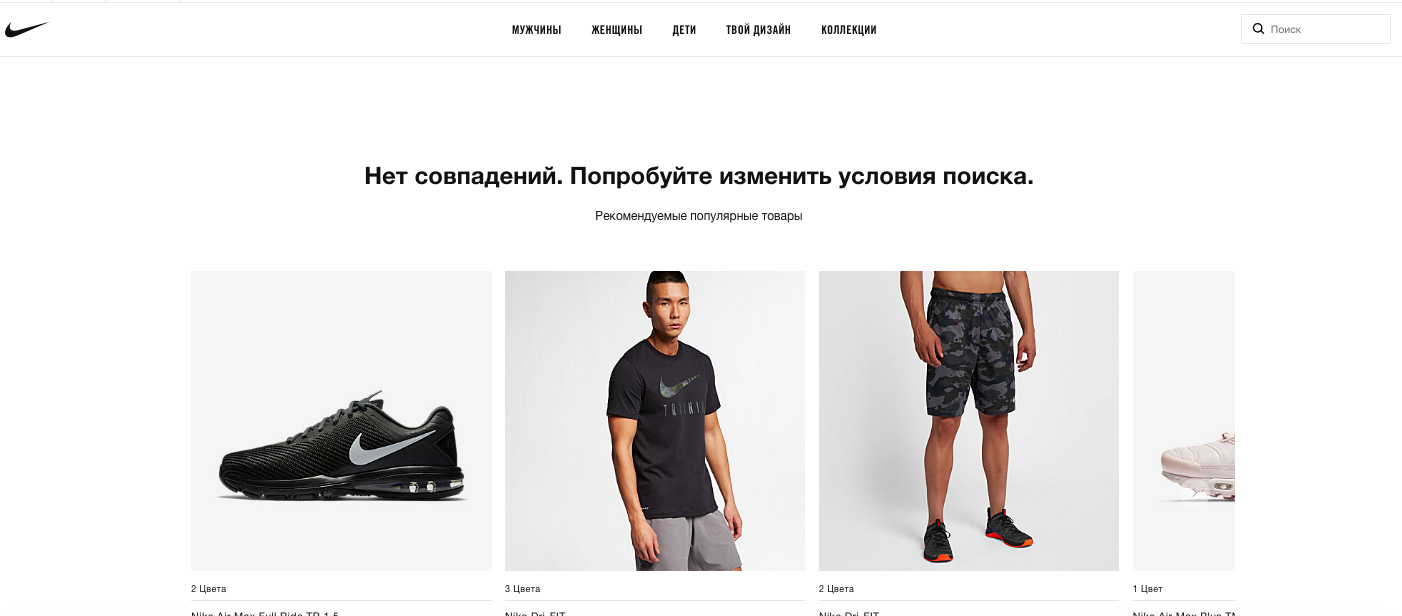Select the pink sneaker product image
Screen dimensions: 1402x616
pyautogui.click(x=1184, y=421)
